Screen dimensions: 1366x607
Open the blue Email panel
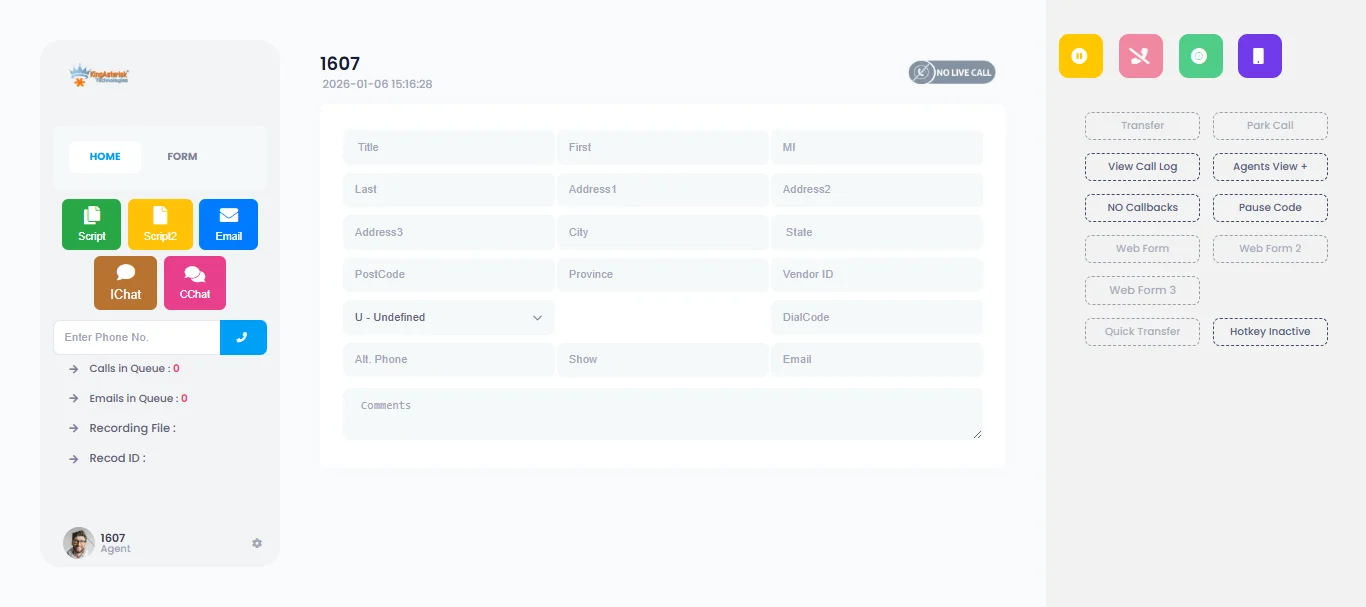click(x=228, y=224)
